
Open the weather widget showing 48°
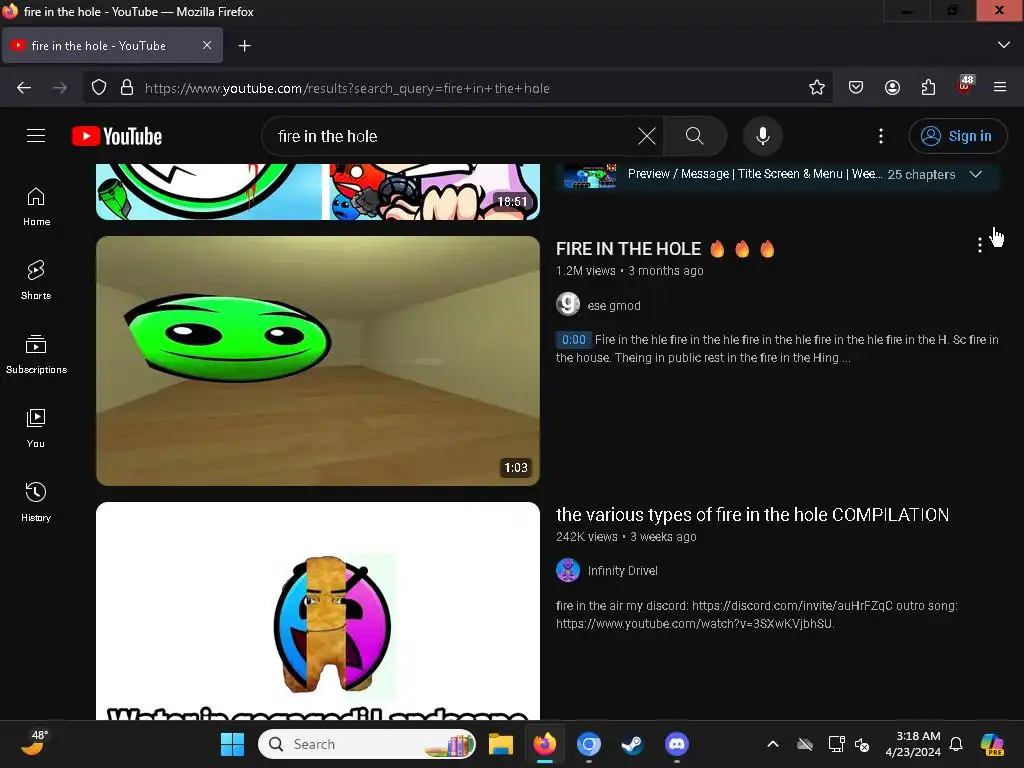(x=33, y=743)
